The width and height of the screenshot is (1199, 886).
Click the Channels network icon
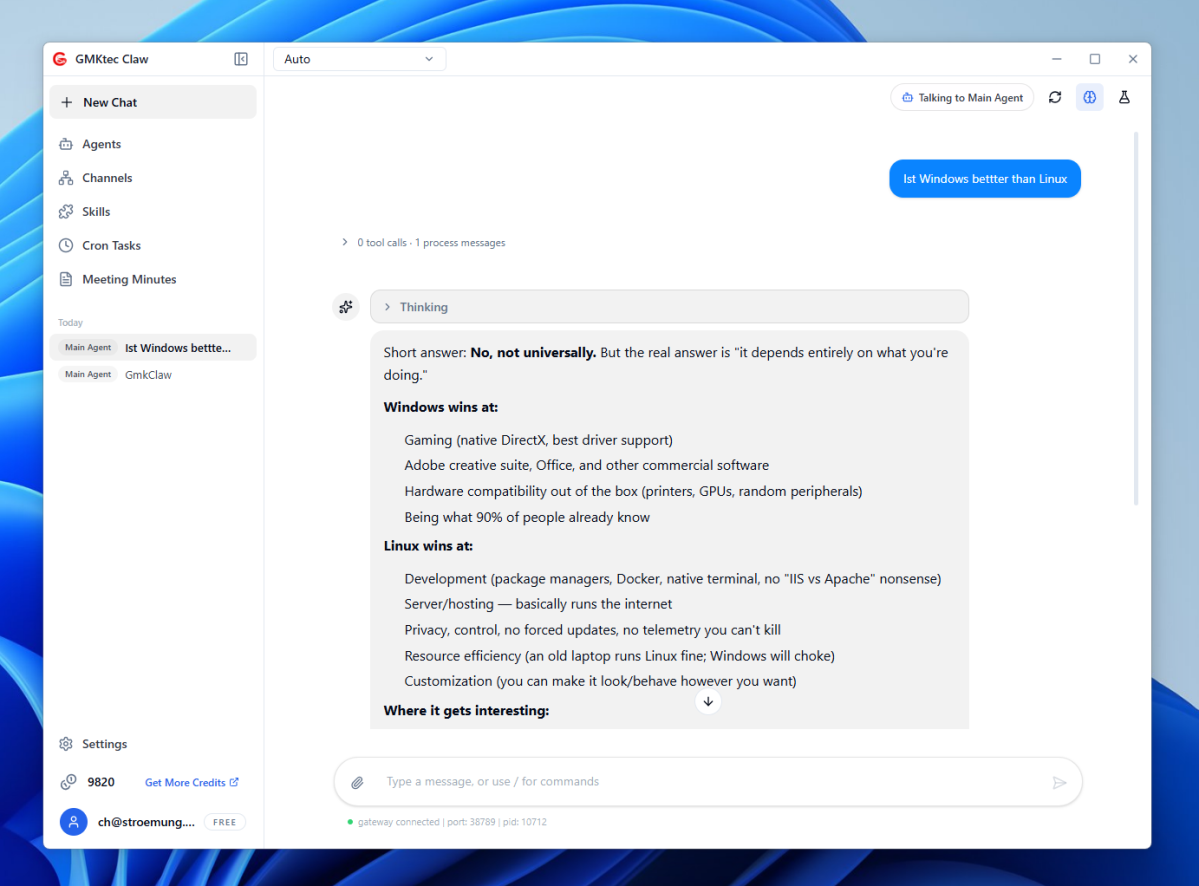click(66, 177)
